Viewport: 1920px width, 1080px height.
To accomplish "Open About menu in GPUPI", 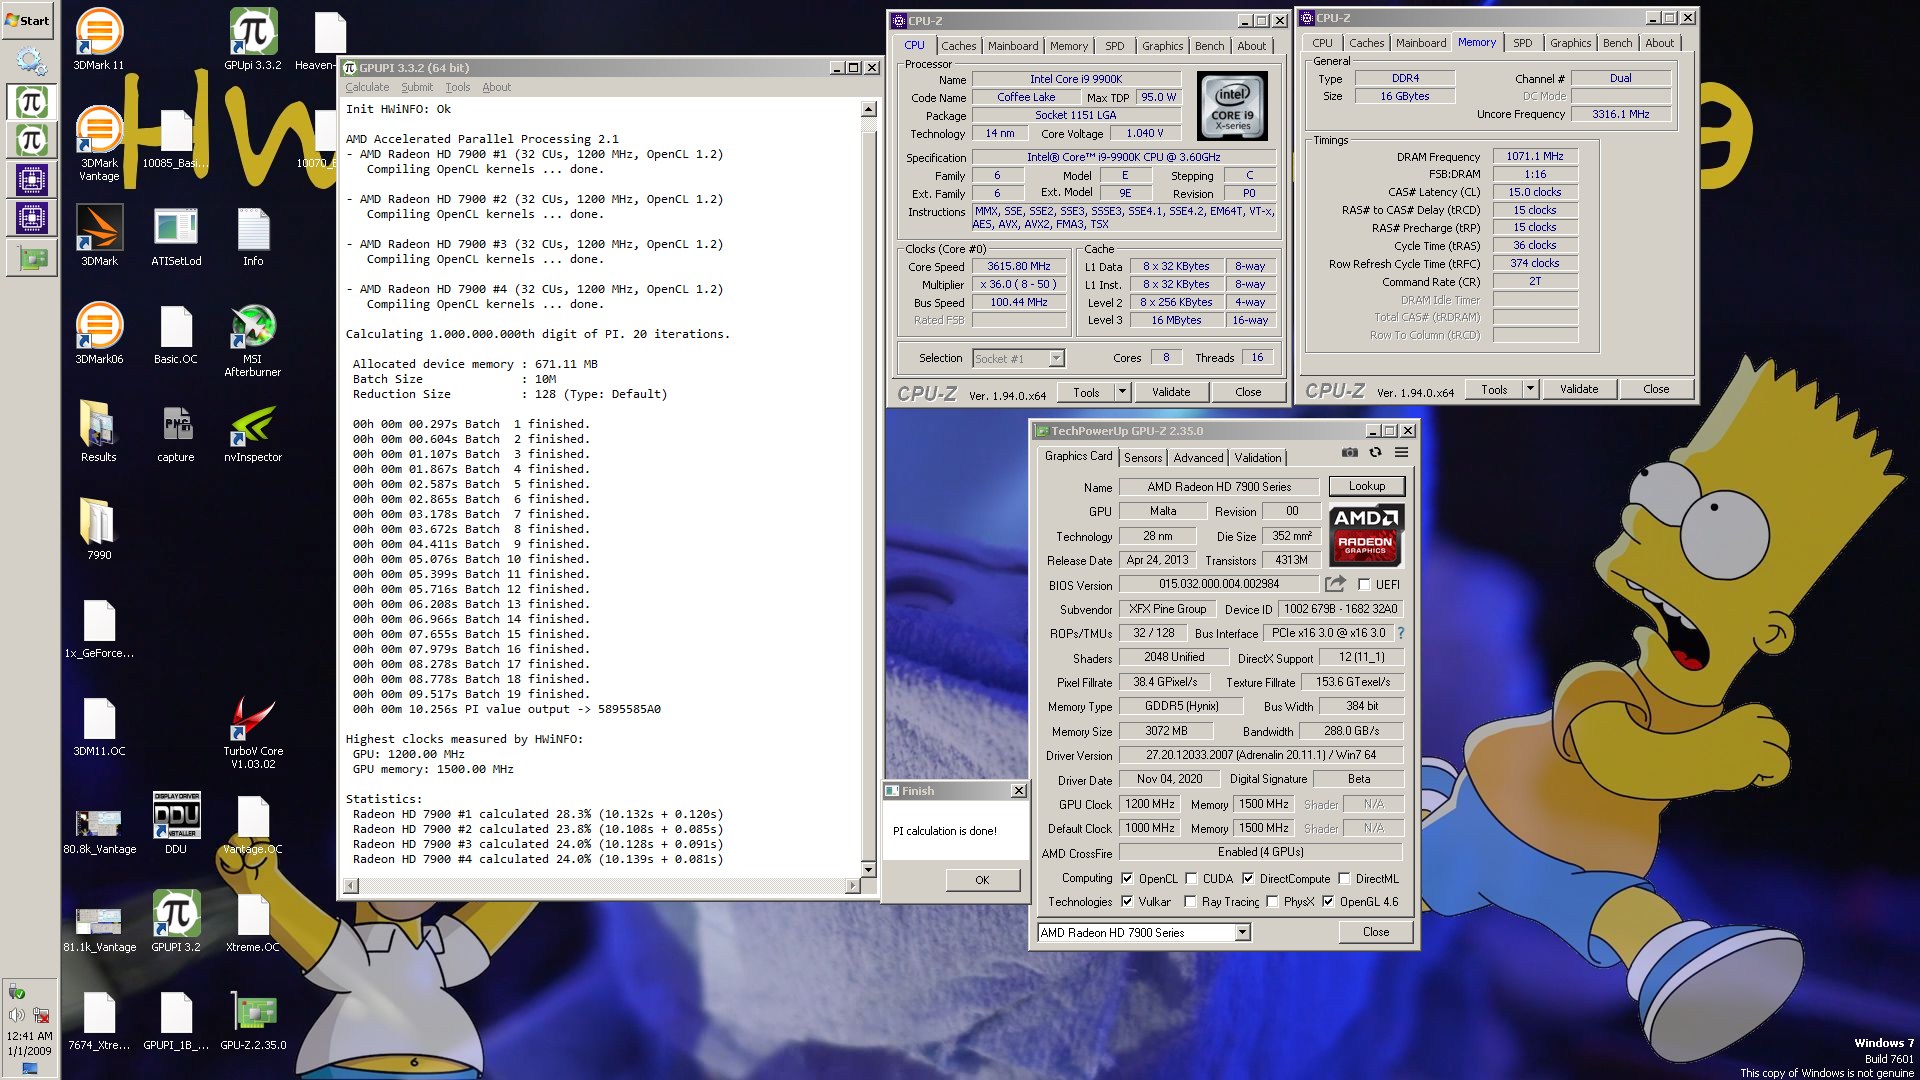I will (496, 87).
